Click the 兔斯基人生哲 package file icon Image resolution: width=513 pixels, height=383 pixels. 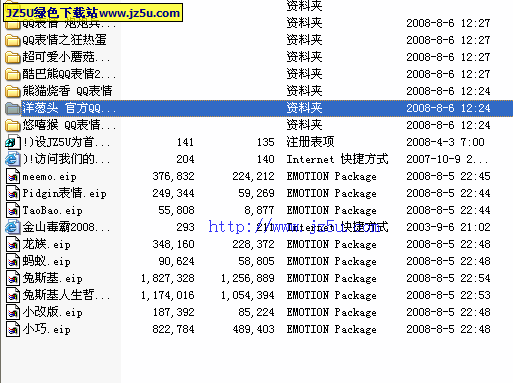pos(13,295)
